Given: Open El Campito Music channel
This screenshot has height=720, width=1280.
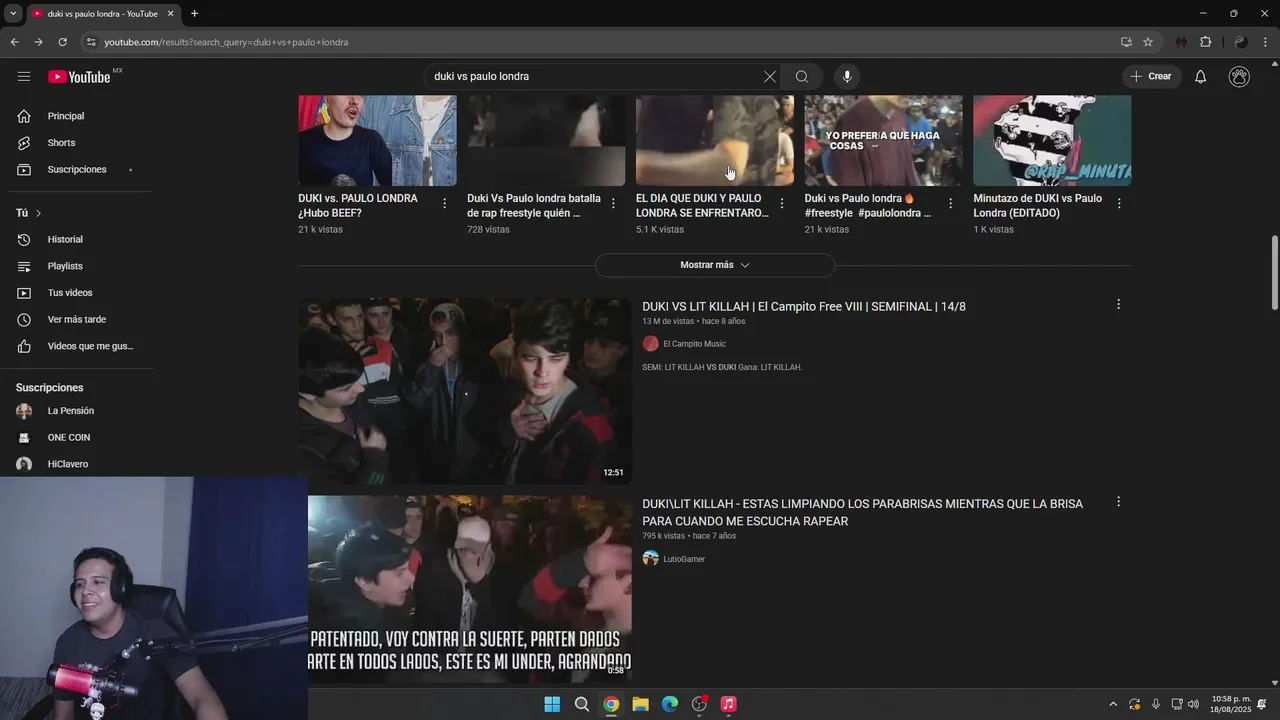Looking at the screenshot, I should tap(694, 344).
